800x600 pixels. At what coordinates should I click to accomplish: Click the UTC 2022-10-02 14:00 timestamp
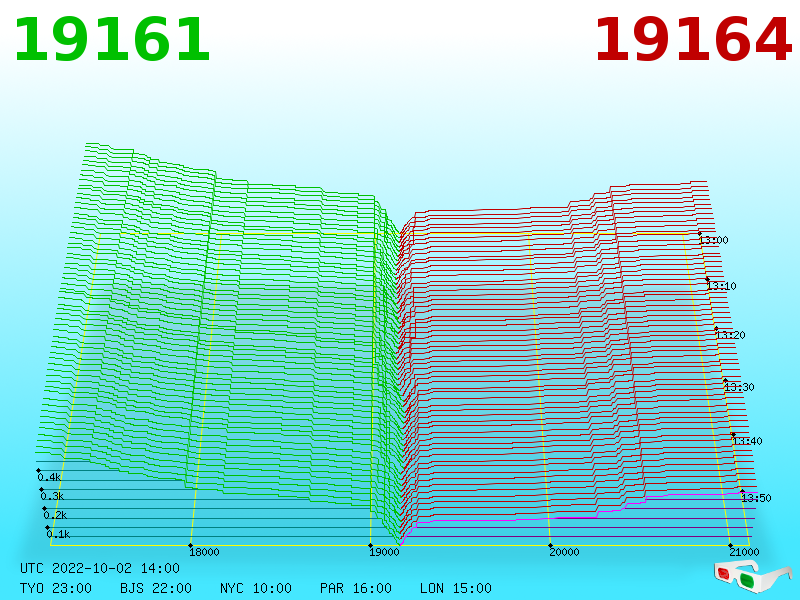(x=100, y=568)
